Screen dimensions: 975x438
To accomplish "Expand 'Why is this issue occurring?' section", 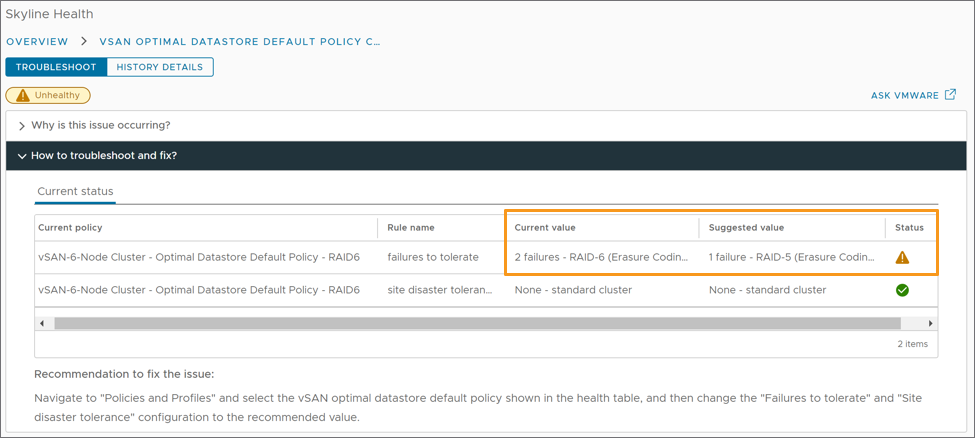I will click(22, 126).
